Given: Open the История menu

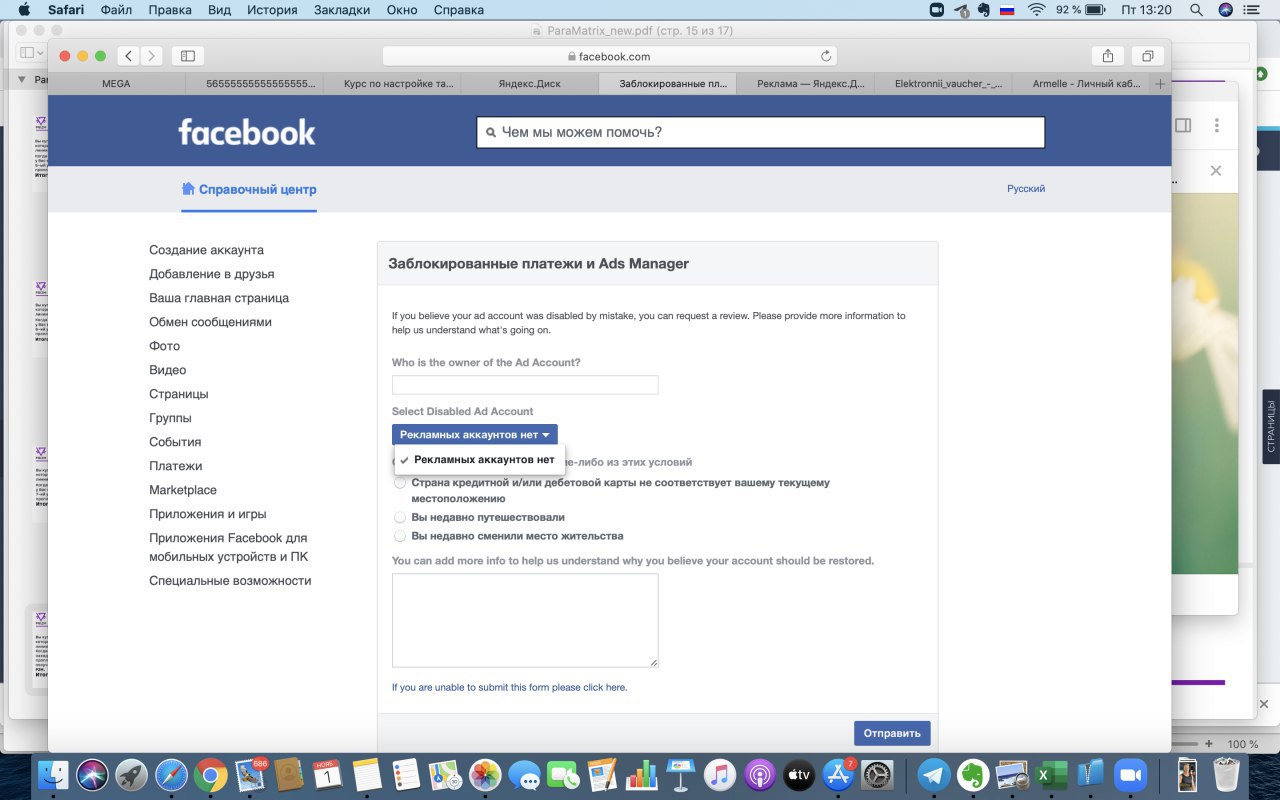Looking at the screenshot, I should tap(271, 10).
